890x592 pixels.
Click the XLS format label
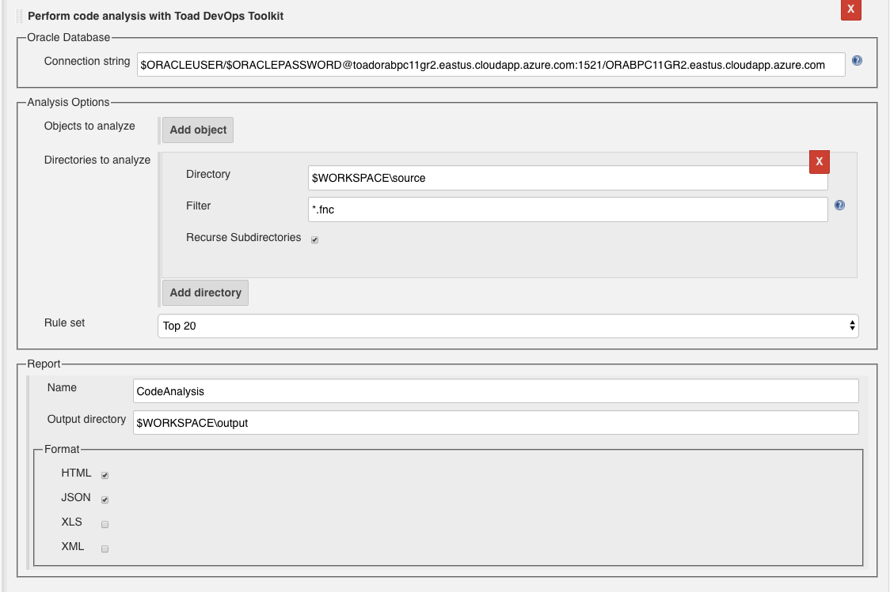tap(72, 522)
